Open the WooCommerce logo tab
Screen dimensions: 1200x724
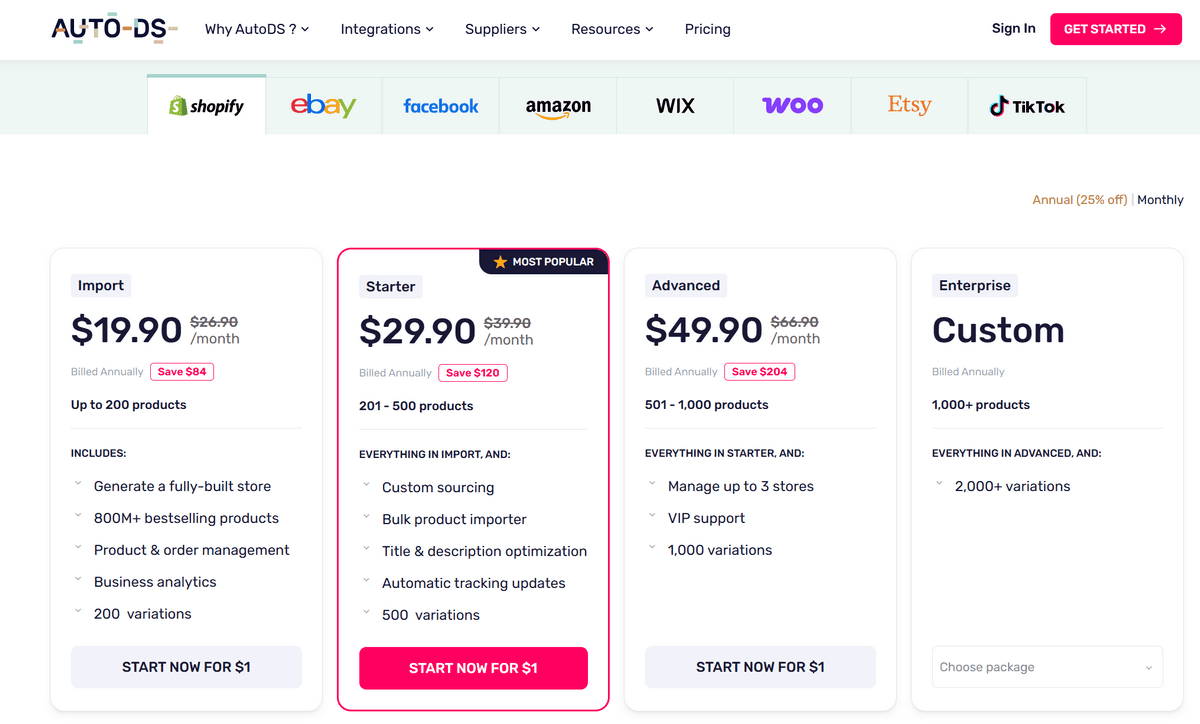click(x=792, y=106)
